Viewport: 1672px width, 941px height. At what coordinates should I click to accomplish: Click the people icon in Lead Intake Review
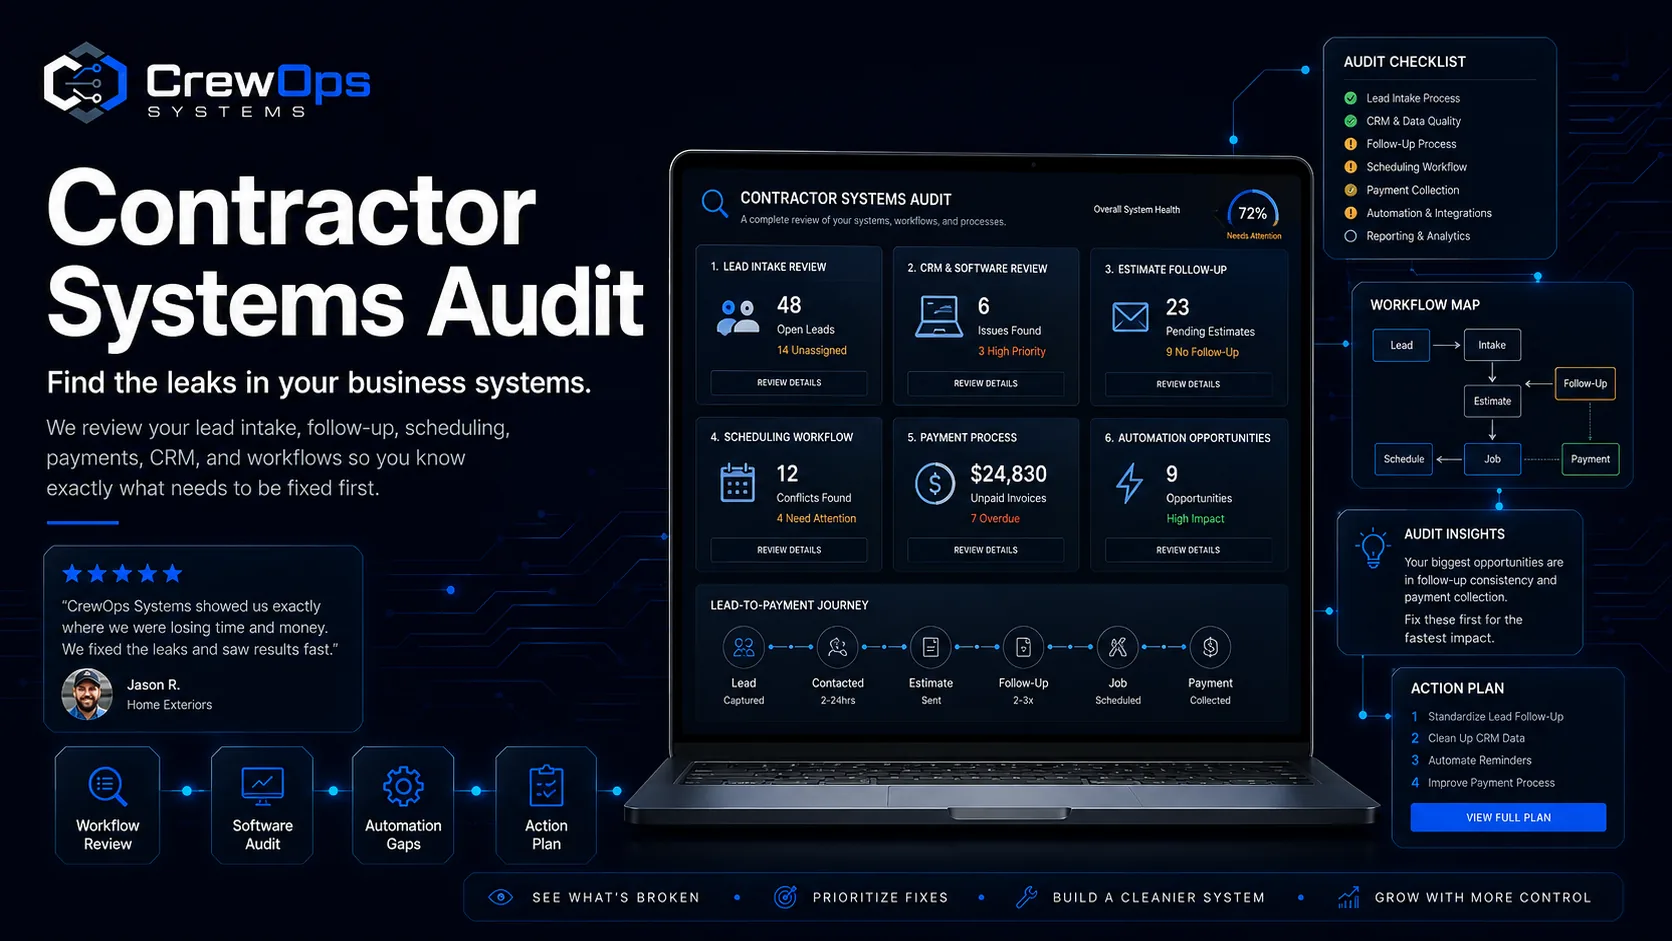pyautogui.click(x=738, y=317)
